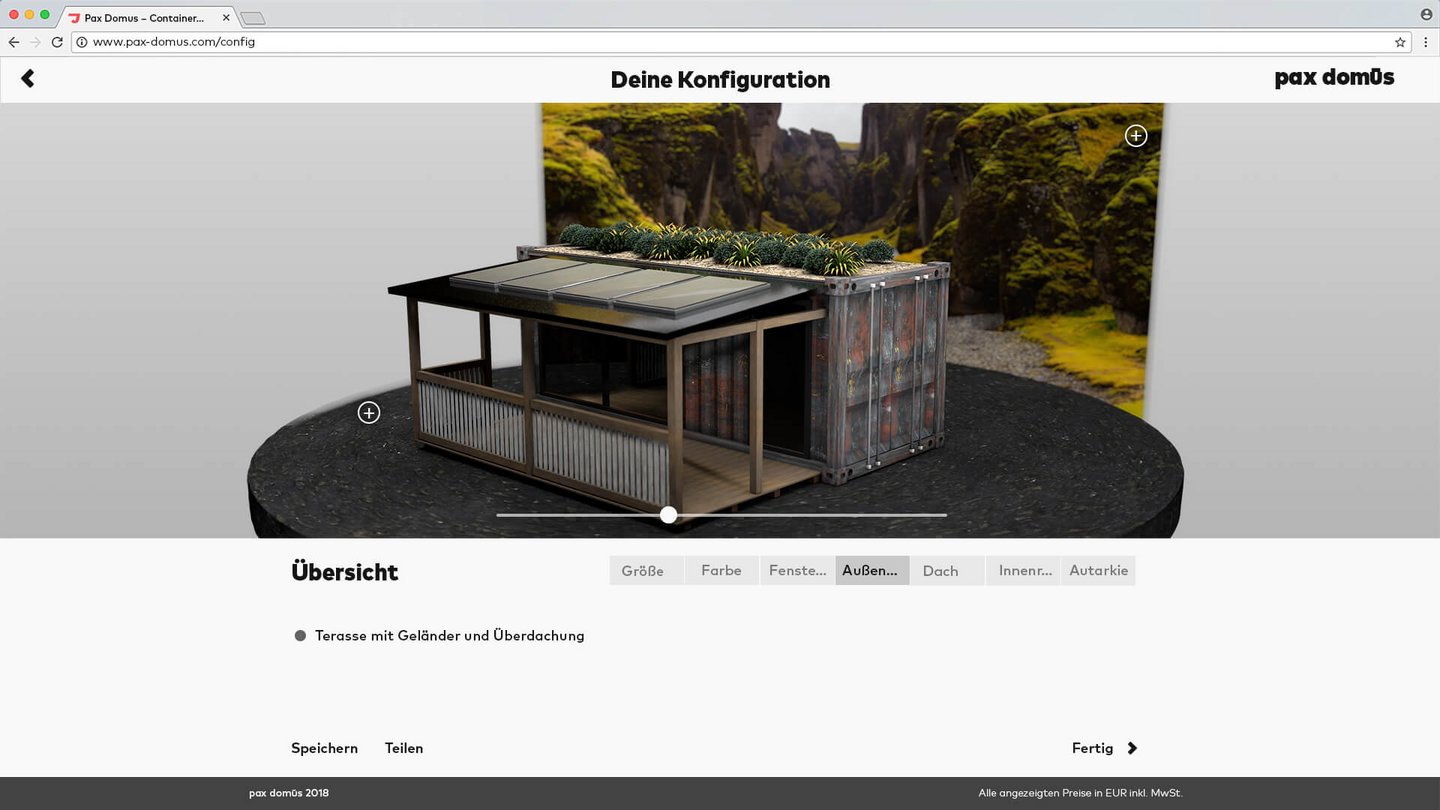Click the pax domus logo

(x=1334, y=78)
